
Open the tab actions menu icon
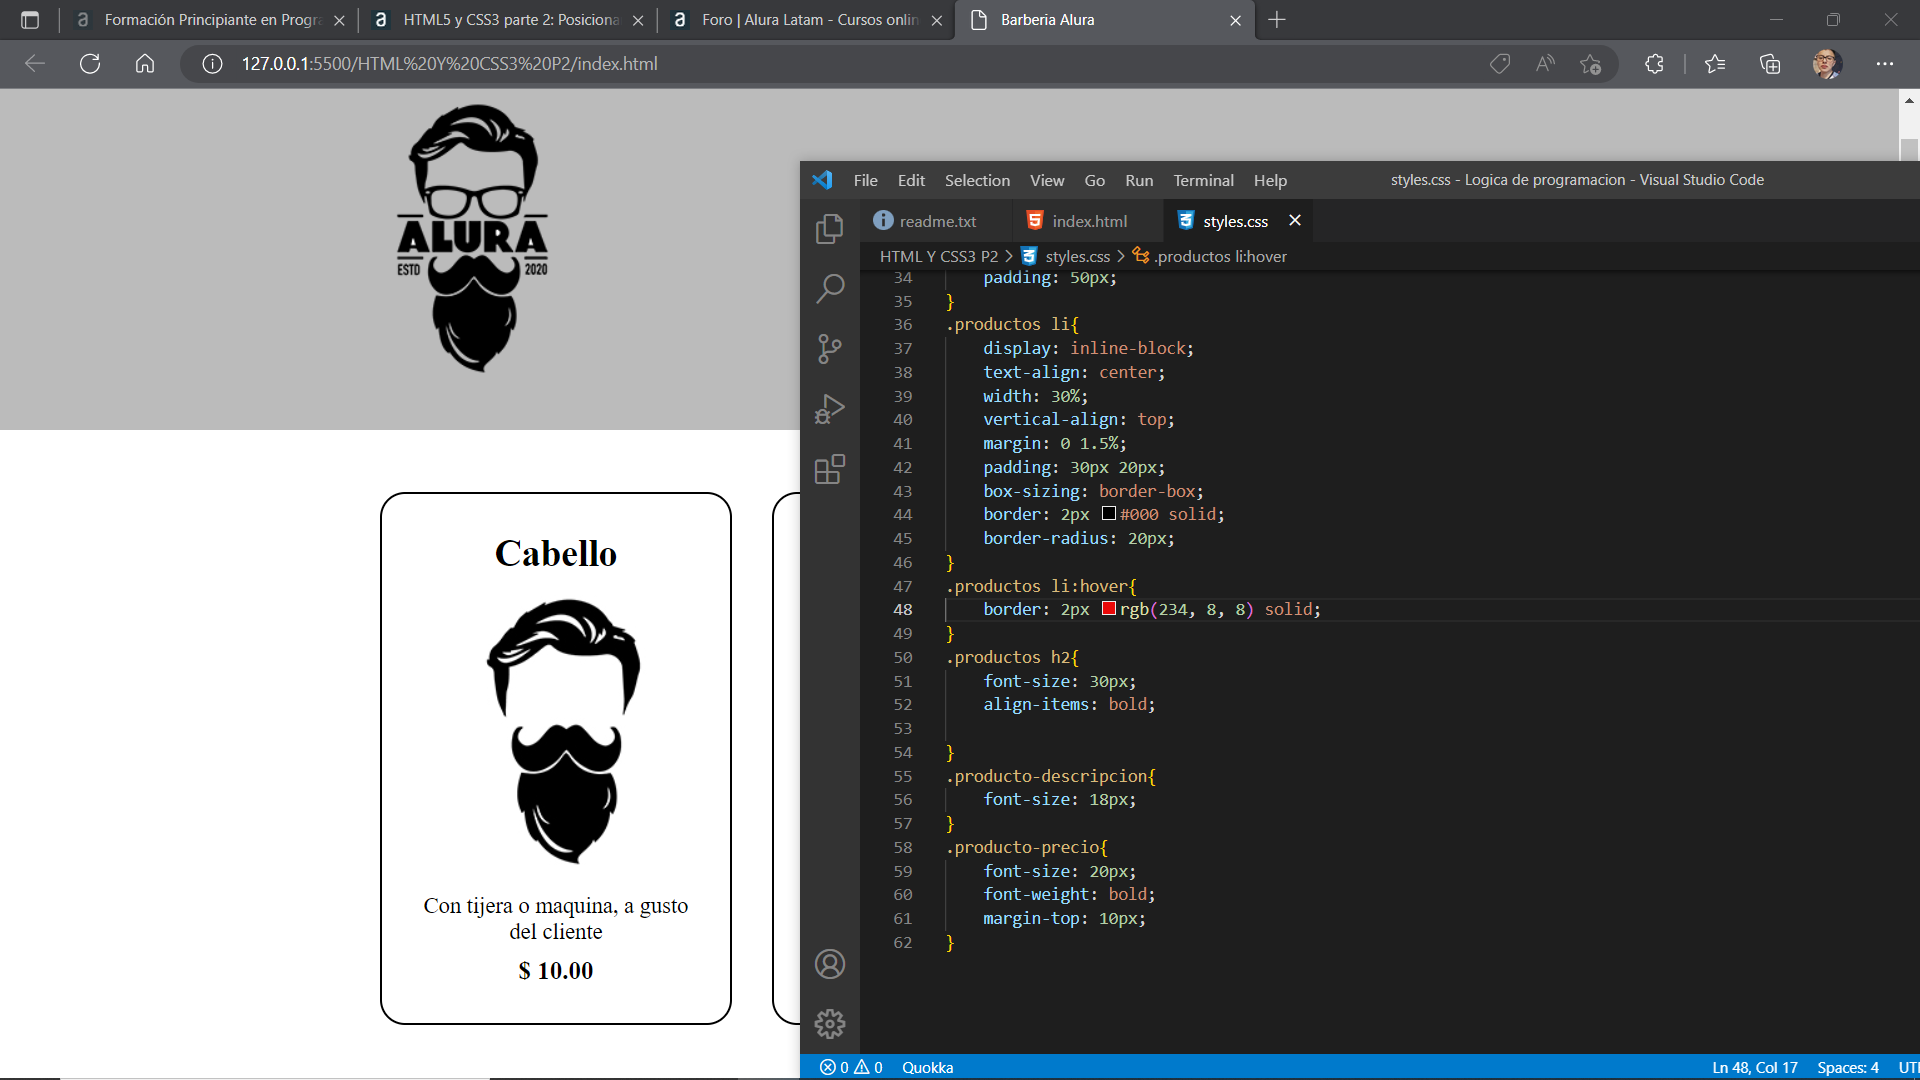(29, 20)
